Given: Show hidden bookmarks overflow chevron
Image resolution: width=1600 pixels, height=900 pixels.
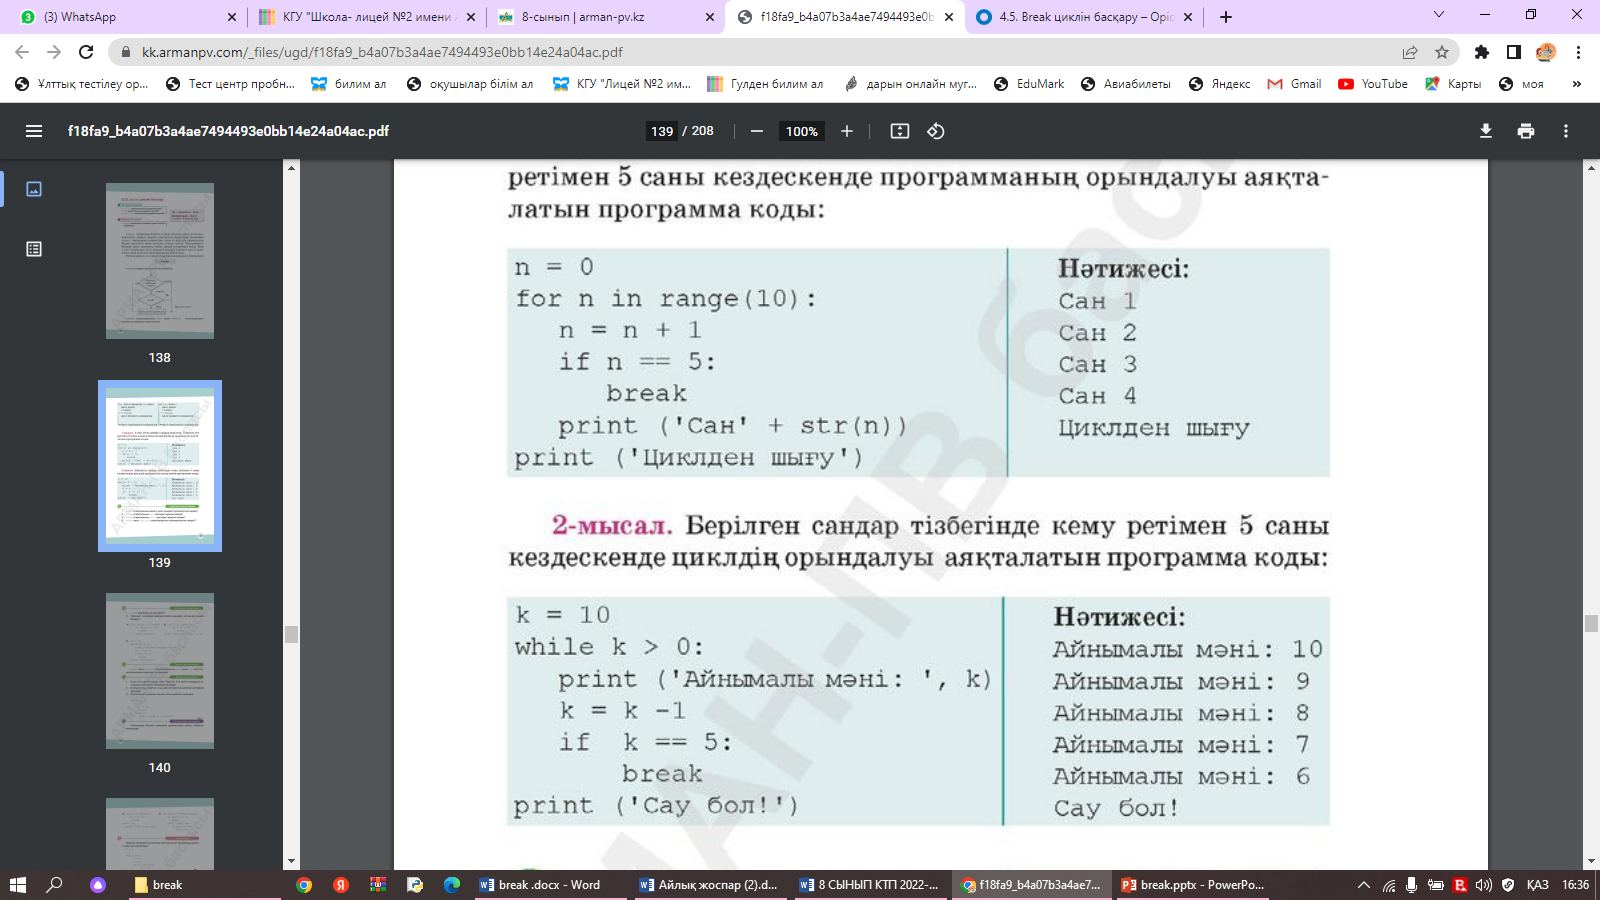Looking at the screenshot, I should [x=1577, y=84].
